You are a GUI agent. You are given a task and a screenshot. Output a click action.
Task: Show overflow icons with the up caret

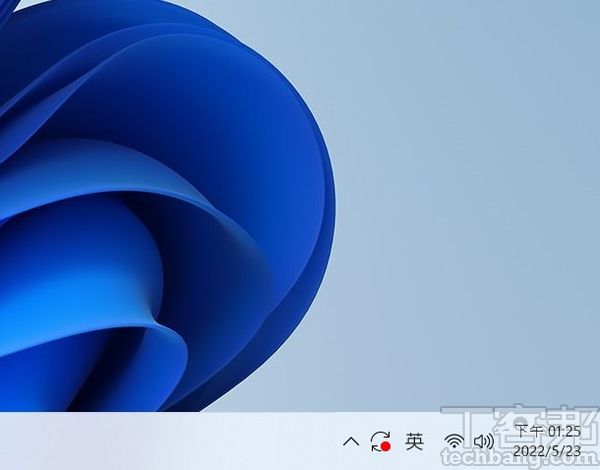[350, 441]
